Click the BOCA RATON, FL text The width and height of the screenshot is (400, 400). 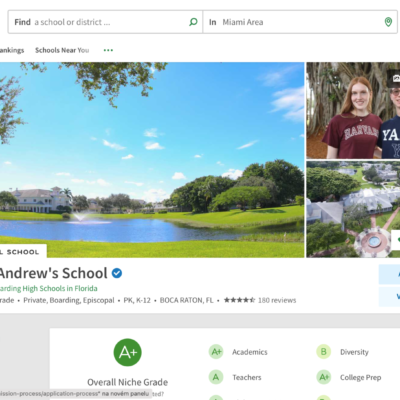(x=186, y=300)
